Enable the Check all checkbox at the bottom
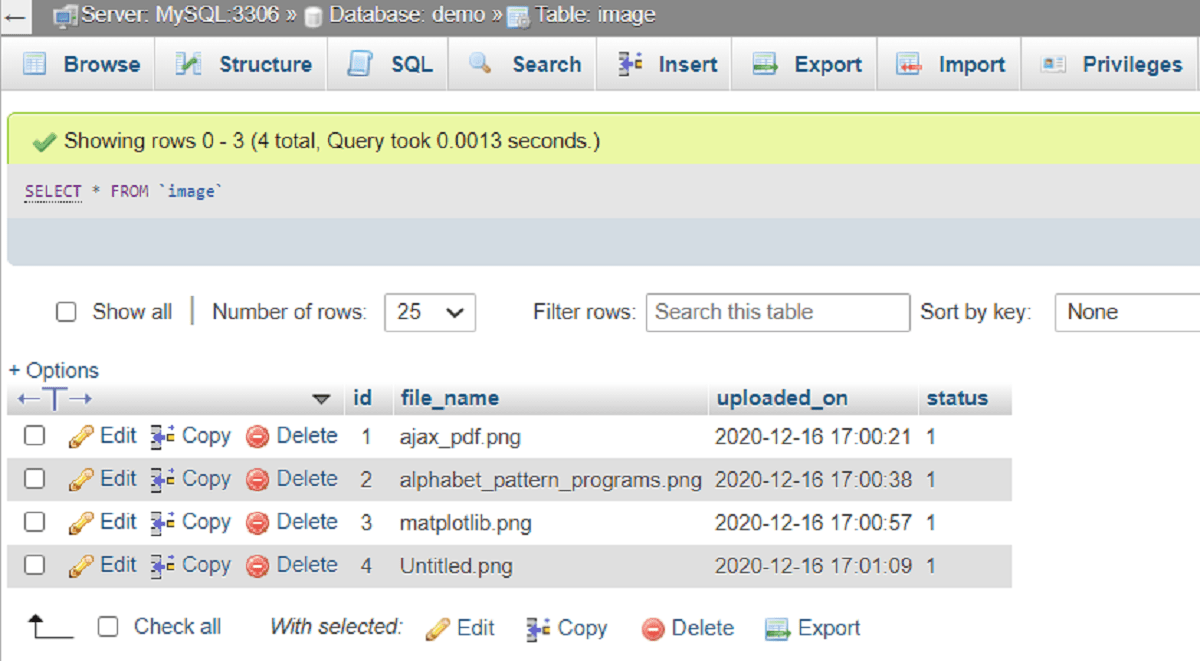Image resolution: width=1200 pixels, height=661 pixels. coord(106,626)
